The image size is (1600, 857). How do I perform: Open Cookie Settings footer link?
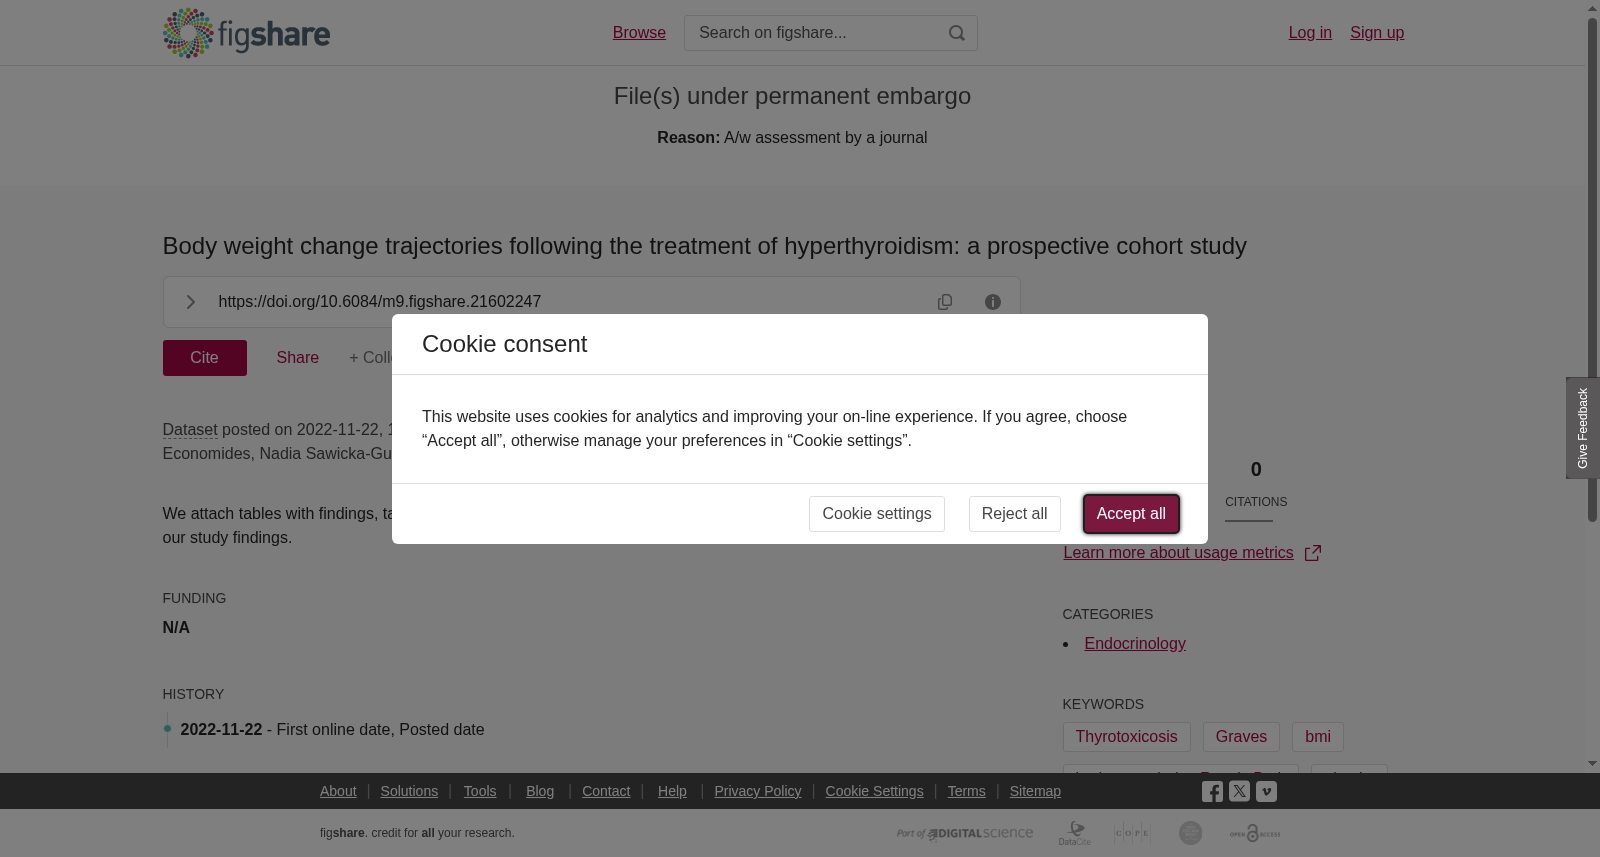(874, 791)
